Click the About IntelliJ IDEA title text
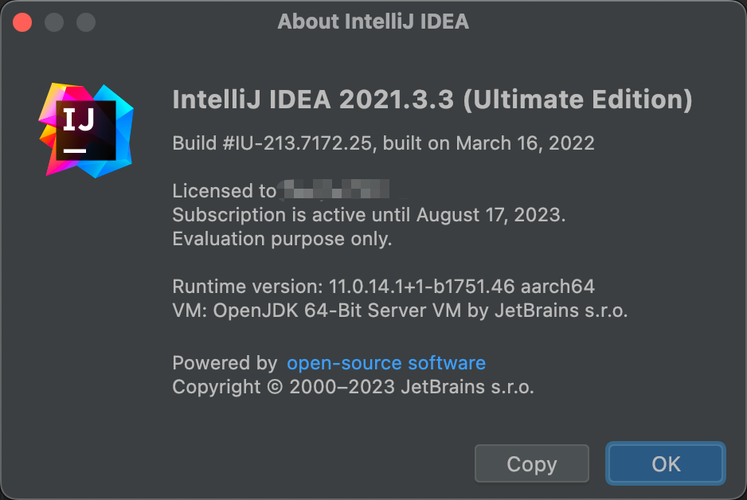Viewport: 747px width, 500px height. (x=373, y=21)
